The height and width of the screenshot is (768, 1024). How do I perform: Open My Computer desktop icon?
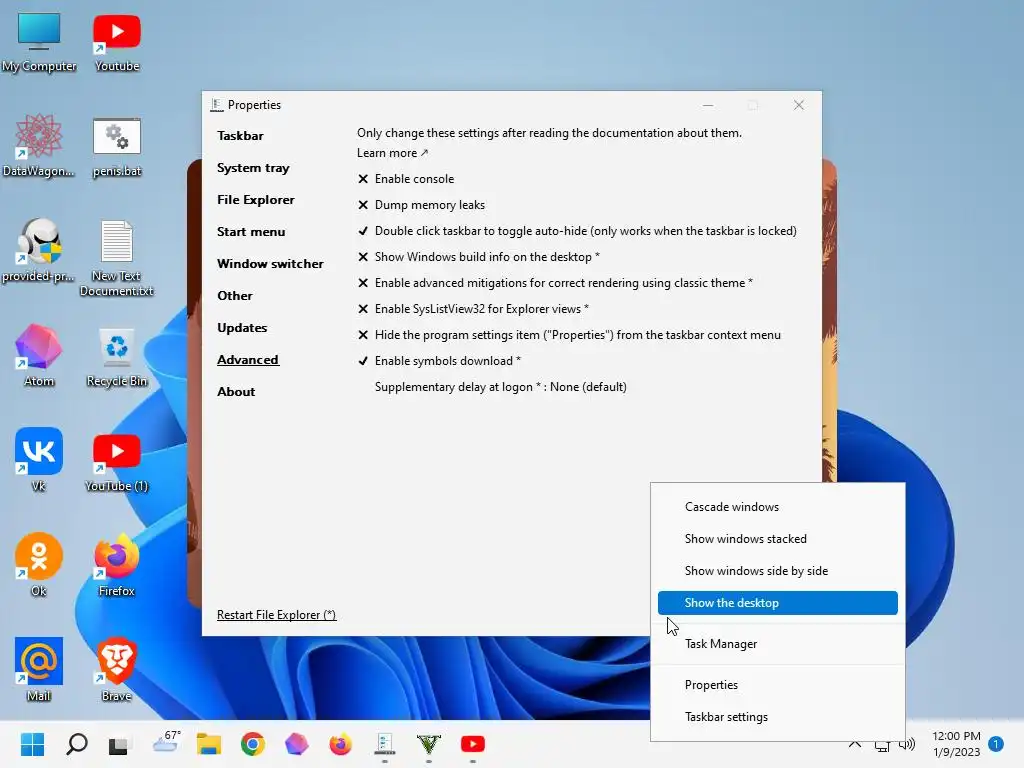click(39, 40)
